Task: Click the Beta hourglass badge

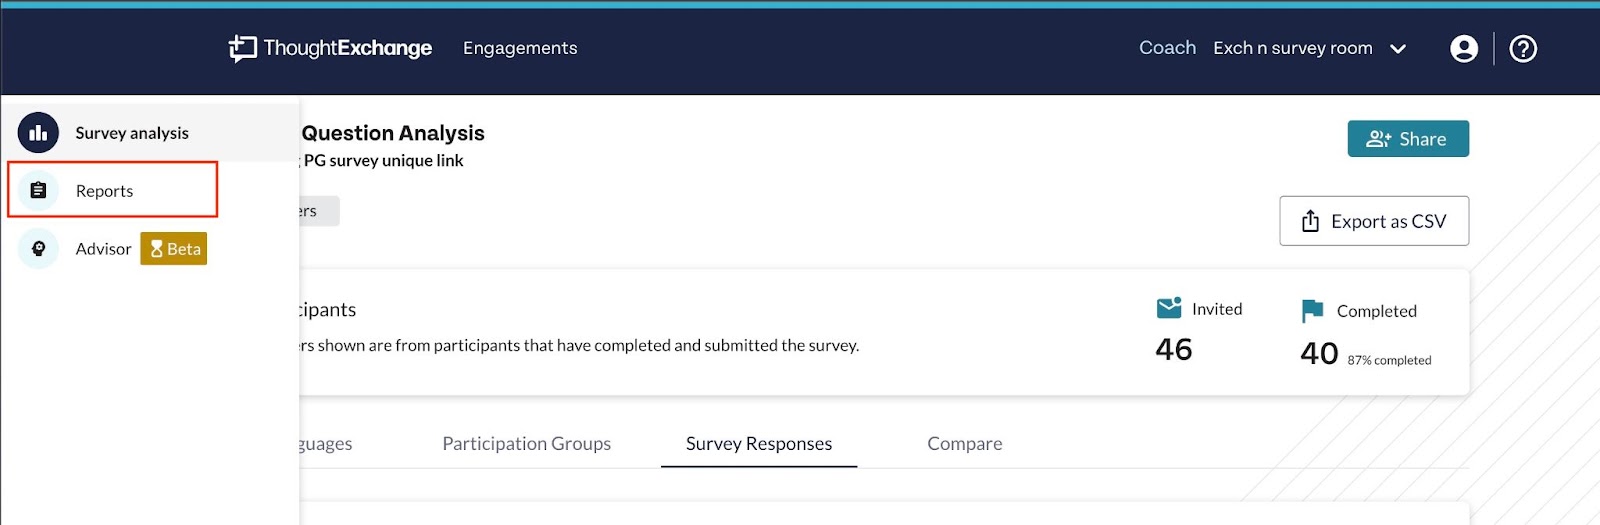Action: 174,249
